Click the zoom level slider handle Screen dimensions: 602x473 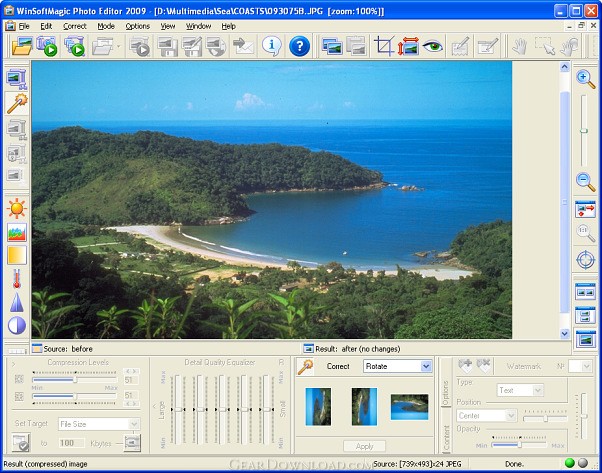[x=584, y=131]
